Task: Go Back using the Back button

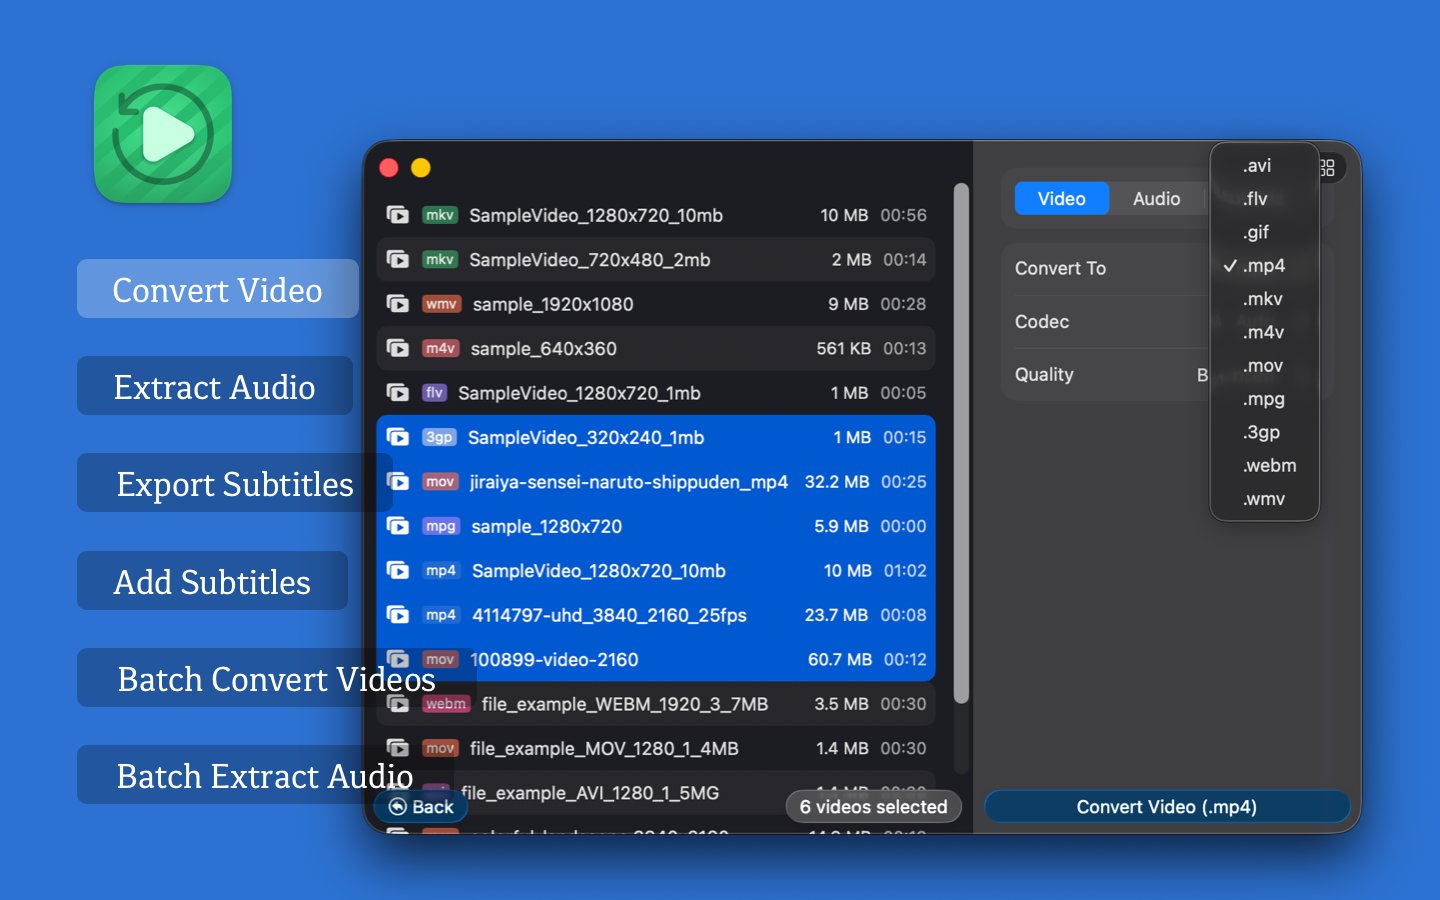Action: (421, 807)
